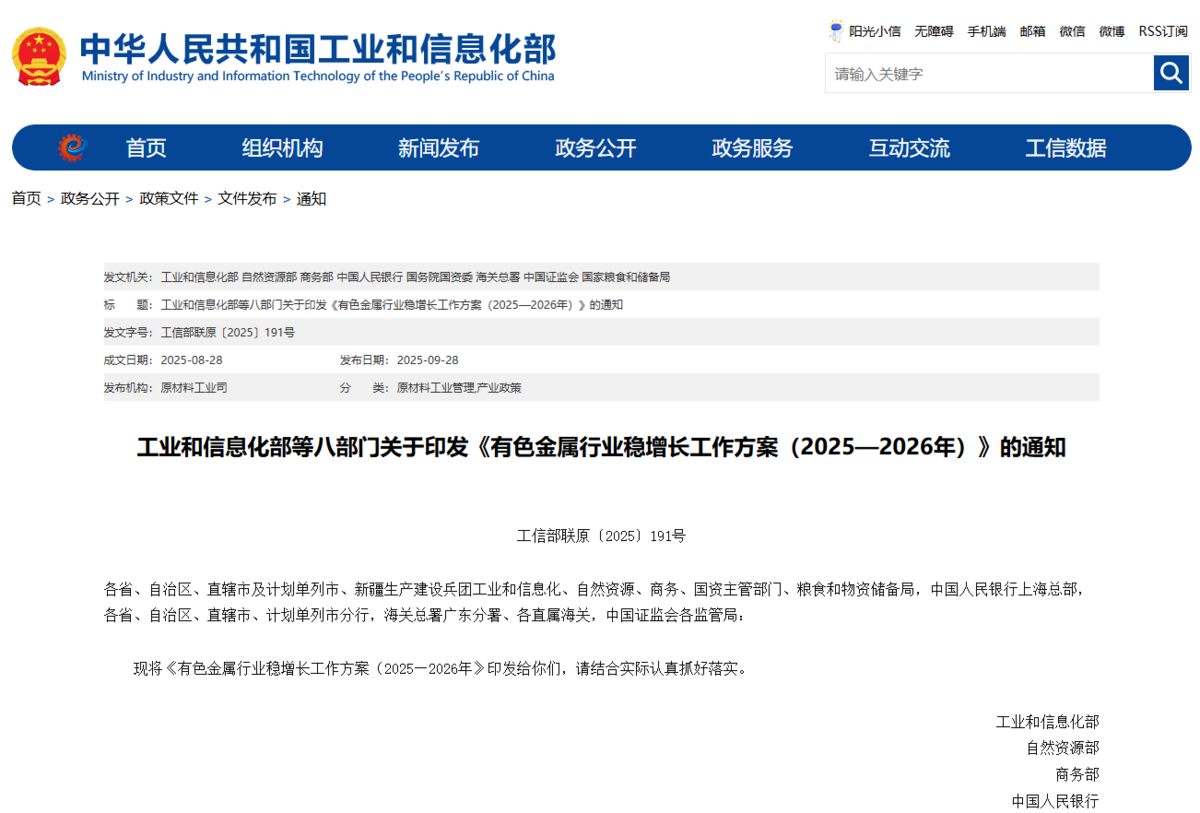The width and height of the screenshot is (1200, 813).
Task: Click the 首页 breadcrumb link
Action: click(x=26, y=199)
